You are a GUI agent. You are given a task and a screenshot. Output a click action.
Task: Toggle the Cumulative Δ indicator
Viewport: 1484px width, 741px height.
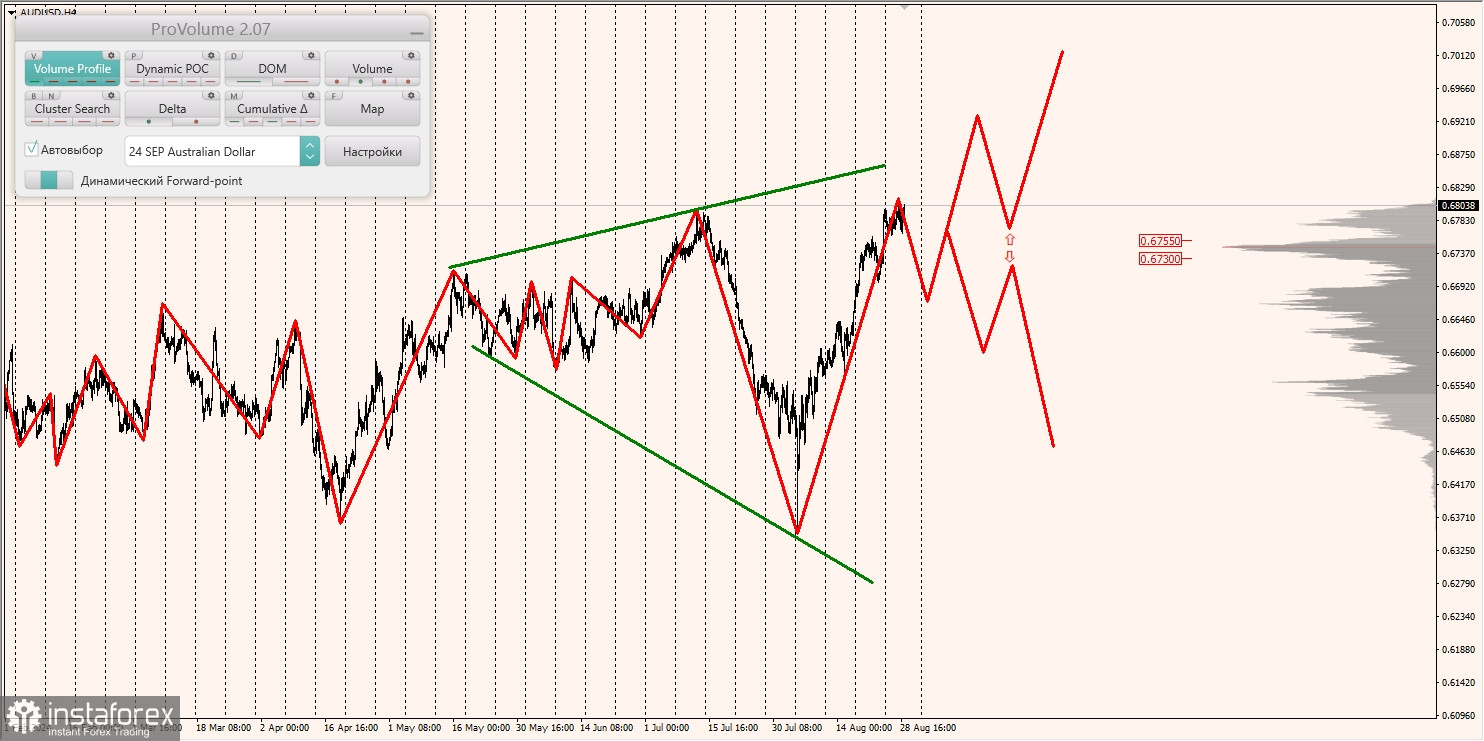click(x=272, y=108)
